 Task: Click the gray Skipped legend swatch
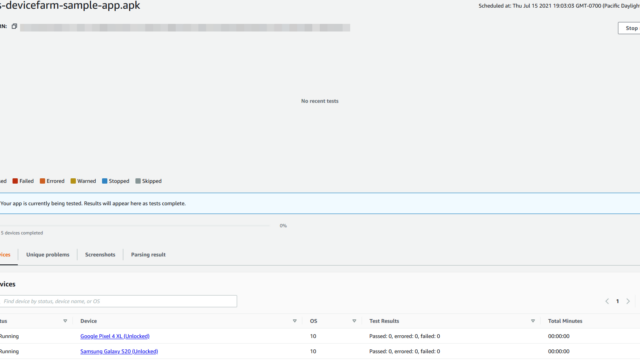click(x=138, y=181)
